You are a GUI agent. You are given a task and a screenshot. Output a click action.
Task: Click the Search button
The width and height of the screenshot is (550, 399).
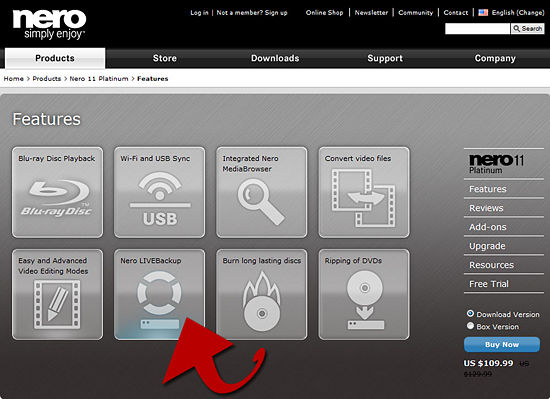coord(528,29)
